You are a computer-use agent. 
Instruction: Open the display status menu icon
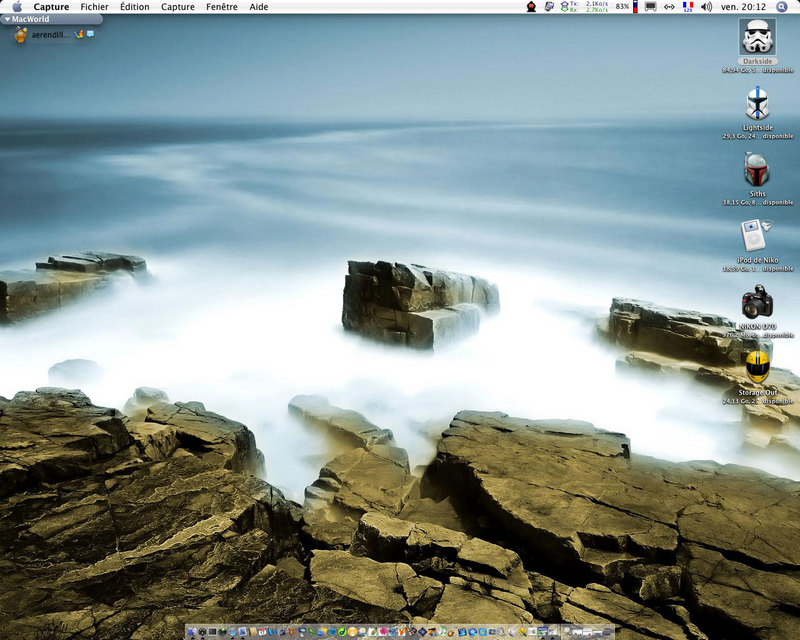[x=651, y=7]
